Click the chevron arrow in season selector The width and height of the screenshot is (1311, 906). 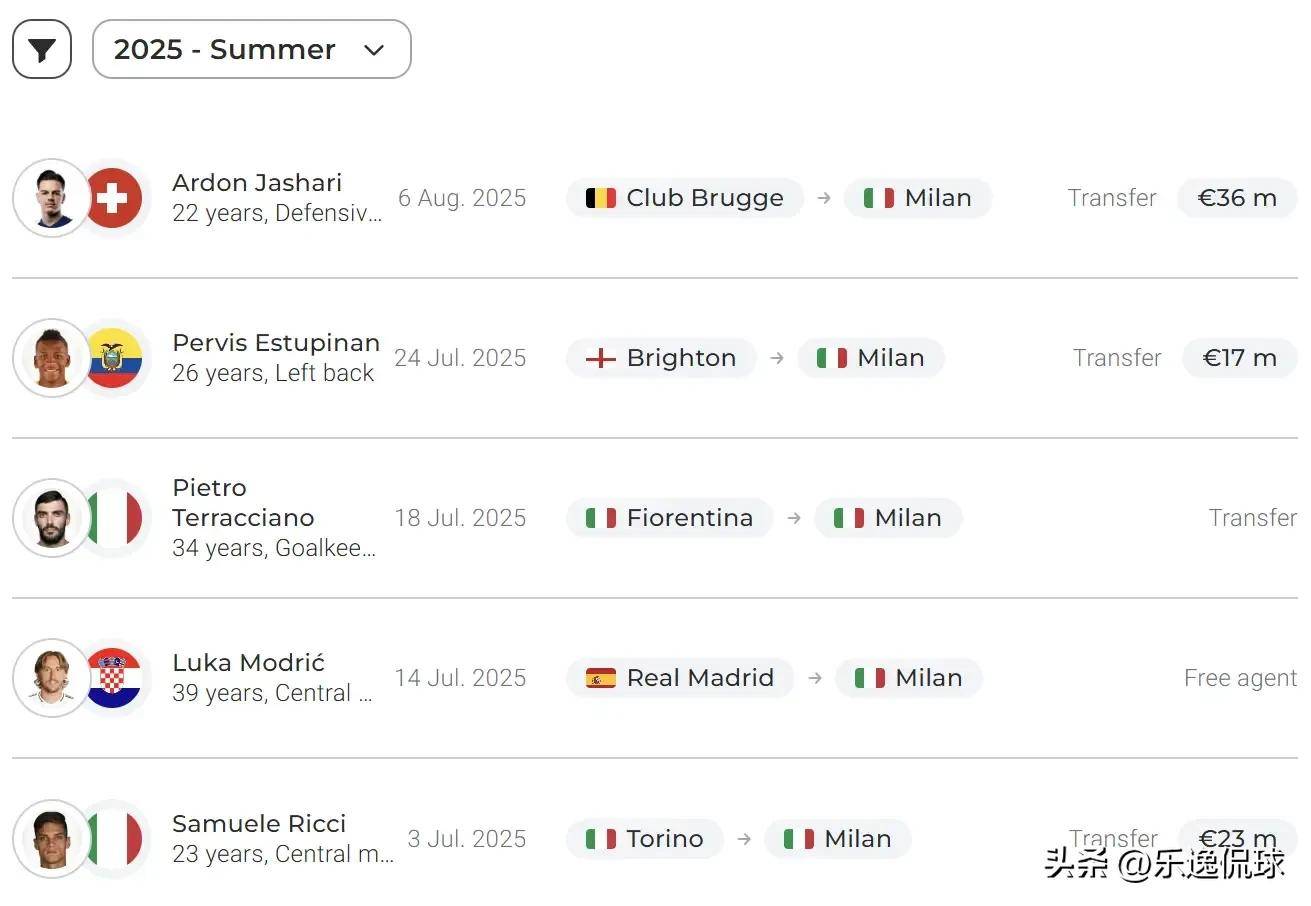[374, 50]
